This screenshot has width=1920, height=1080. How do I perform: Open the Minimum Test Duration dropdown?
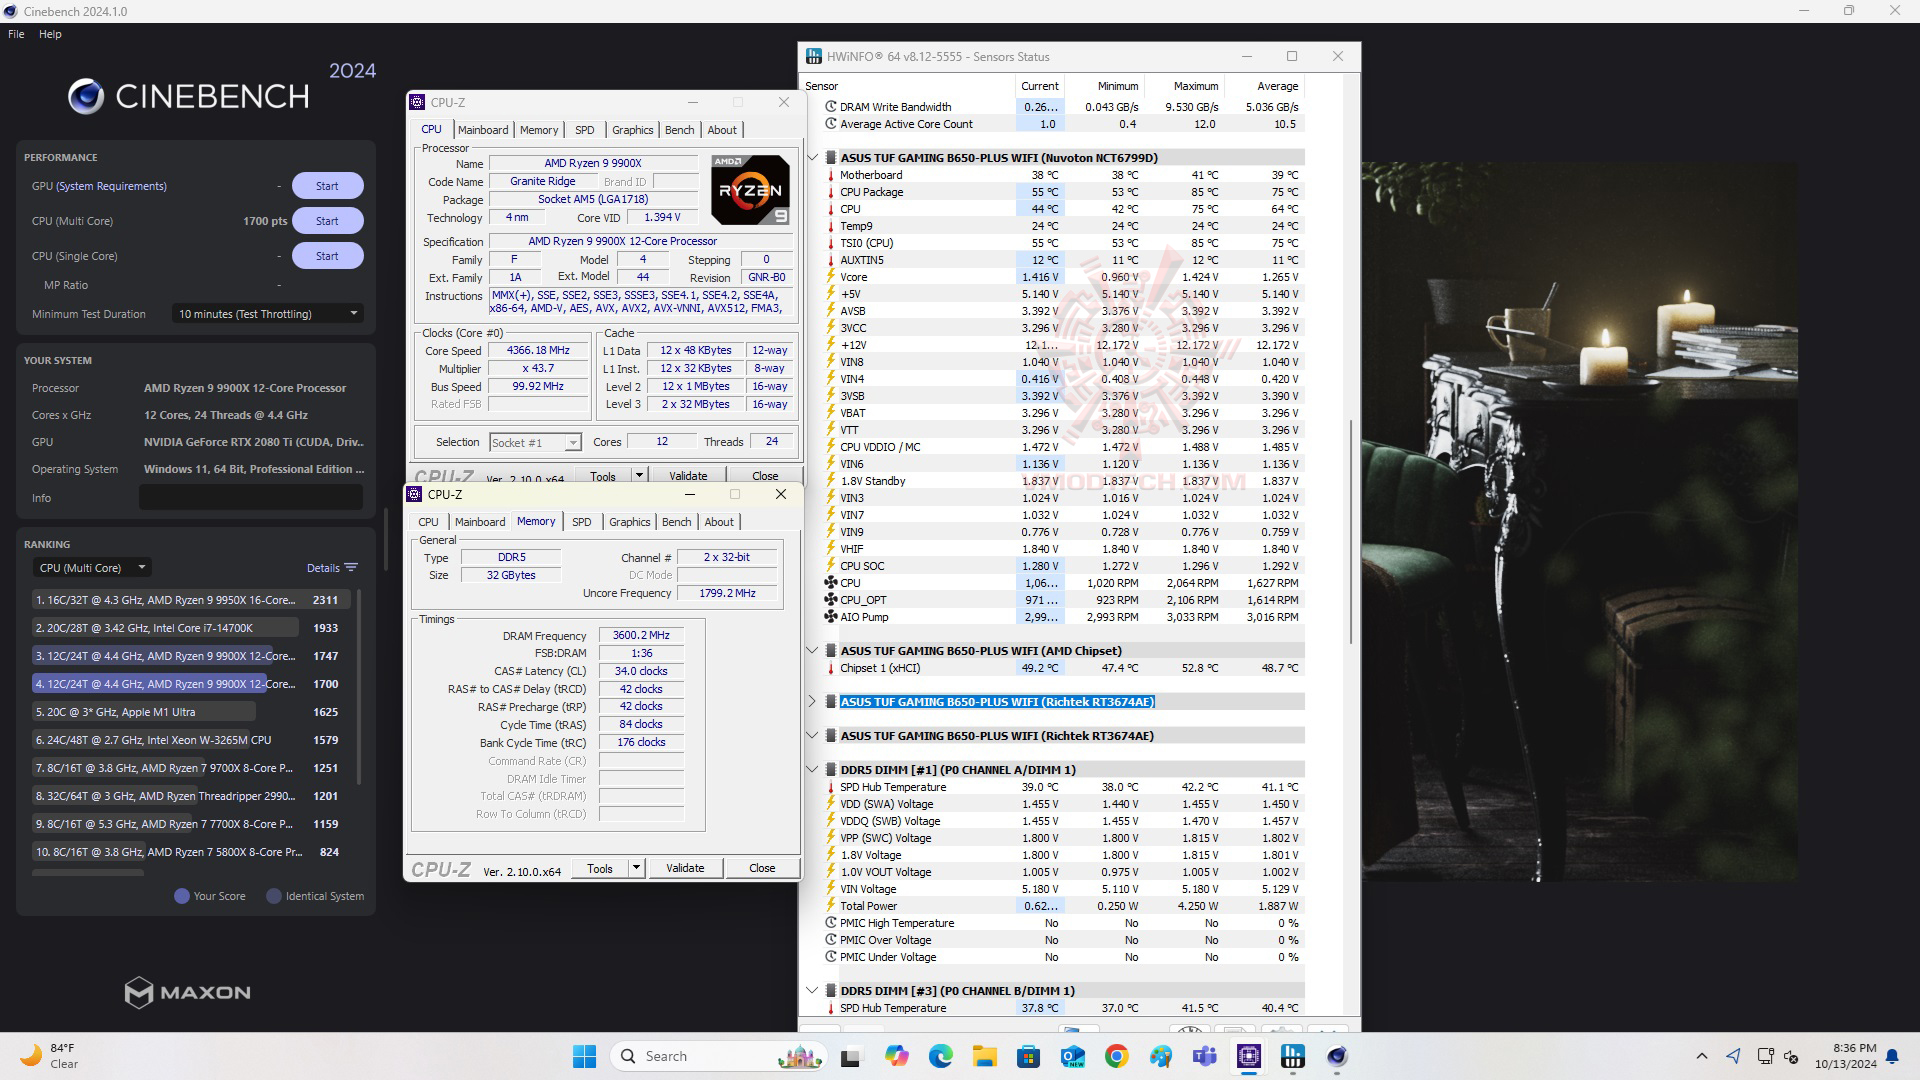(x=267, y=314)
